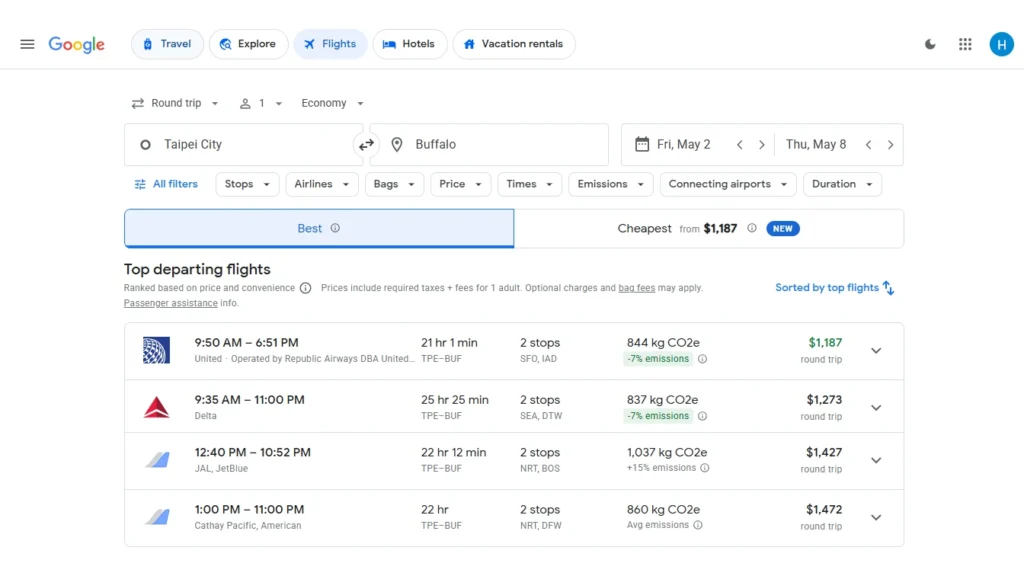Screen dimensions: 1024x576
Task: Click emissions info icon for JAL flight
Action: click(705, 468)
